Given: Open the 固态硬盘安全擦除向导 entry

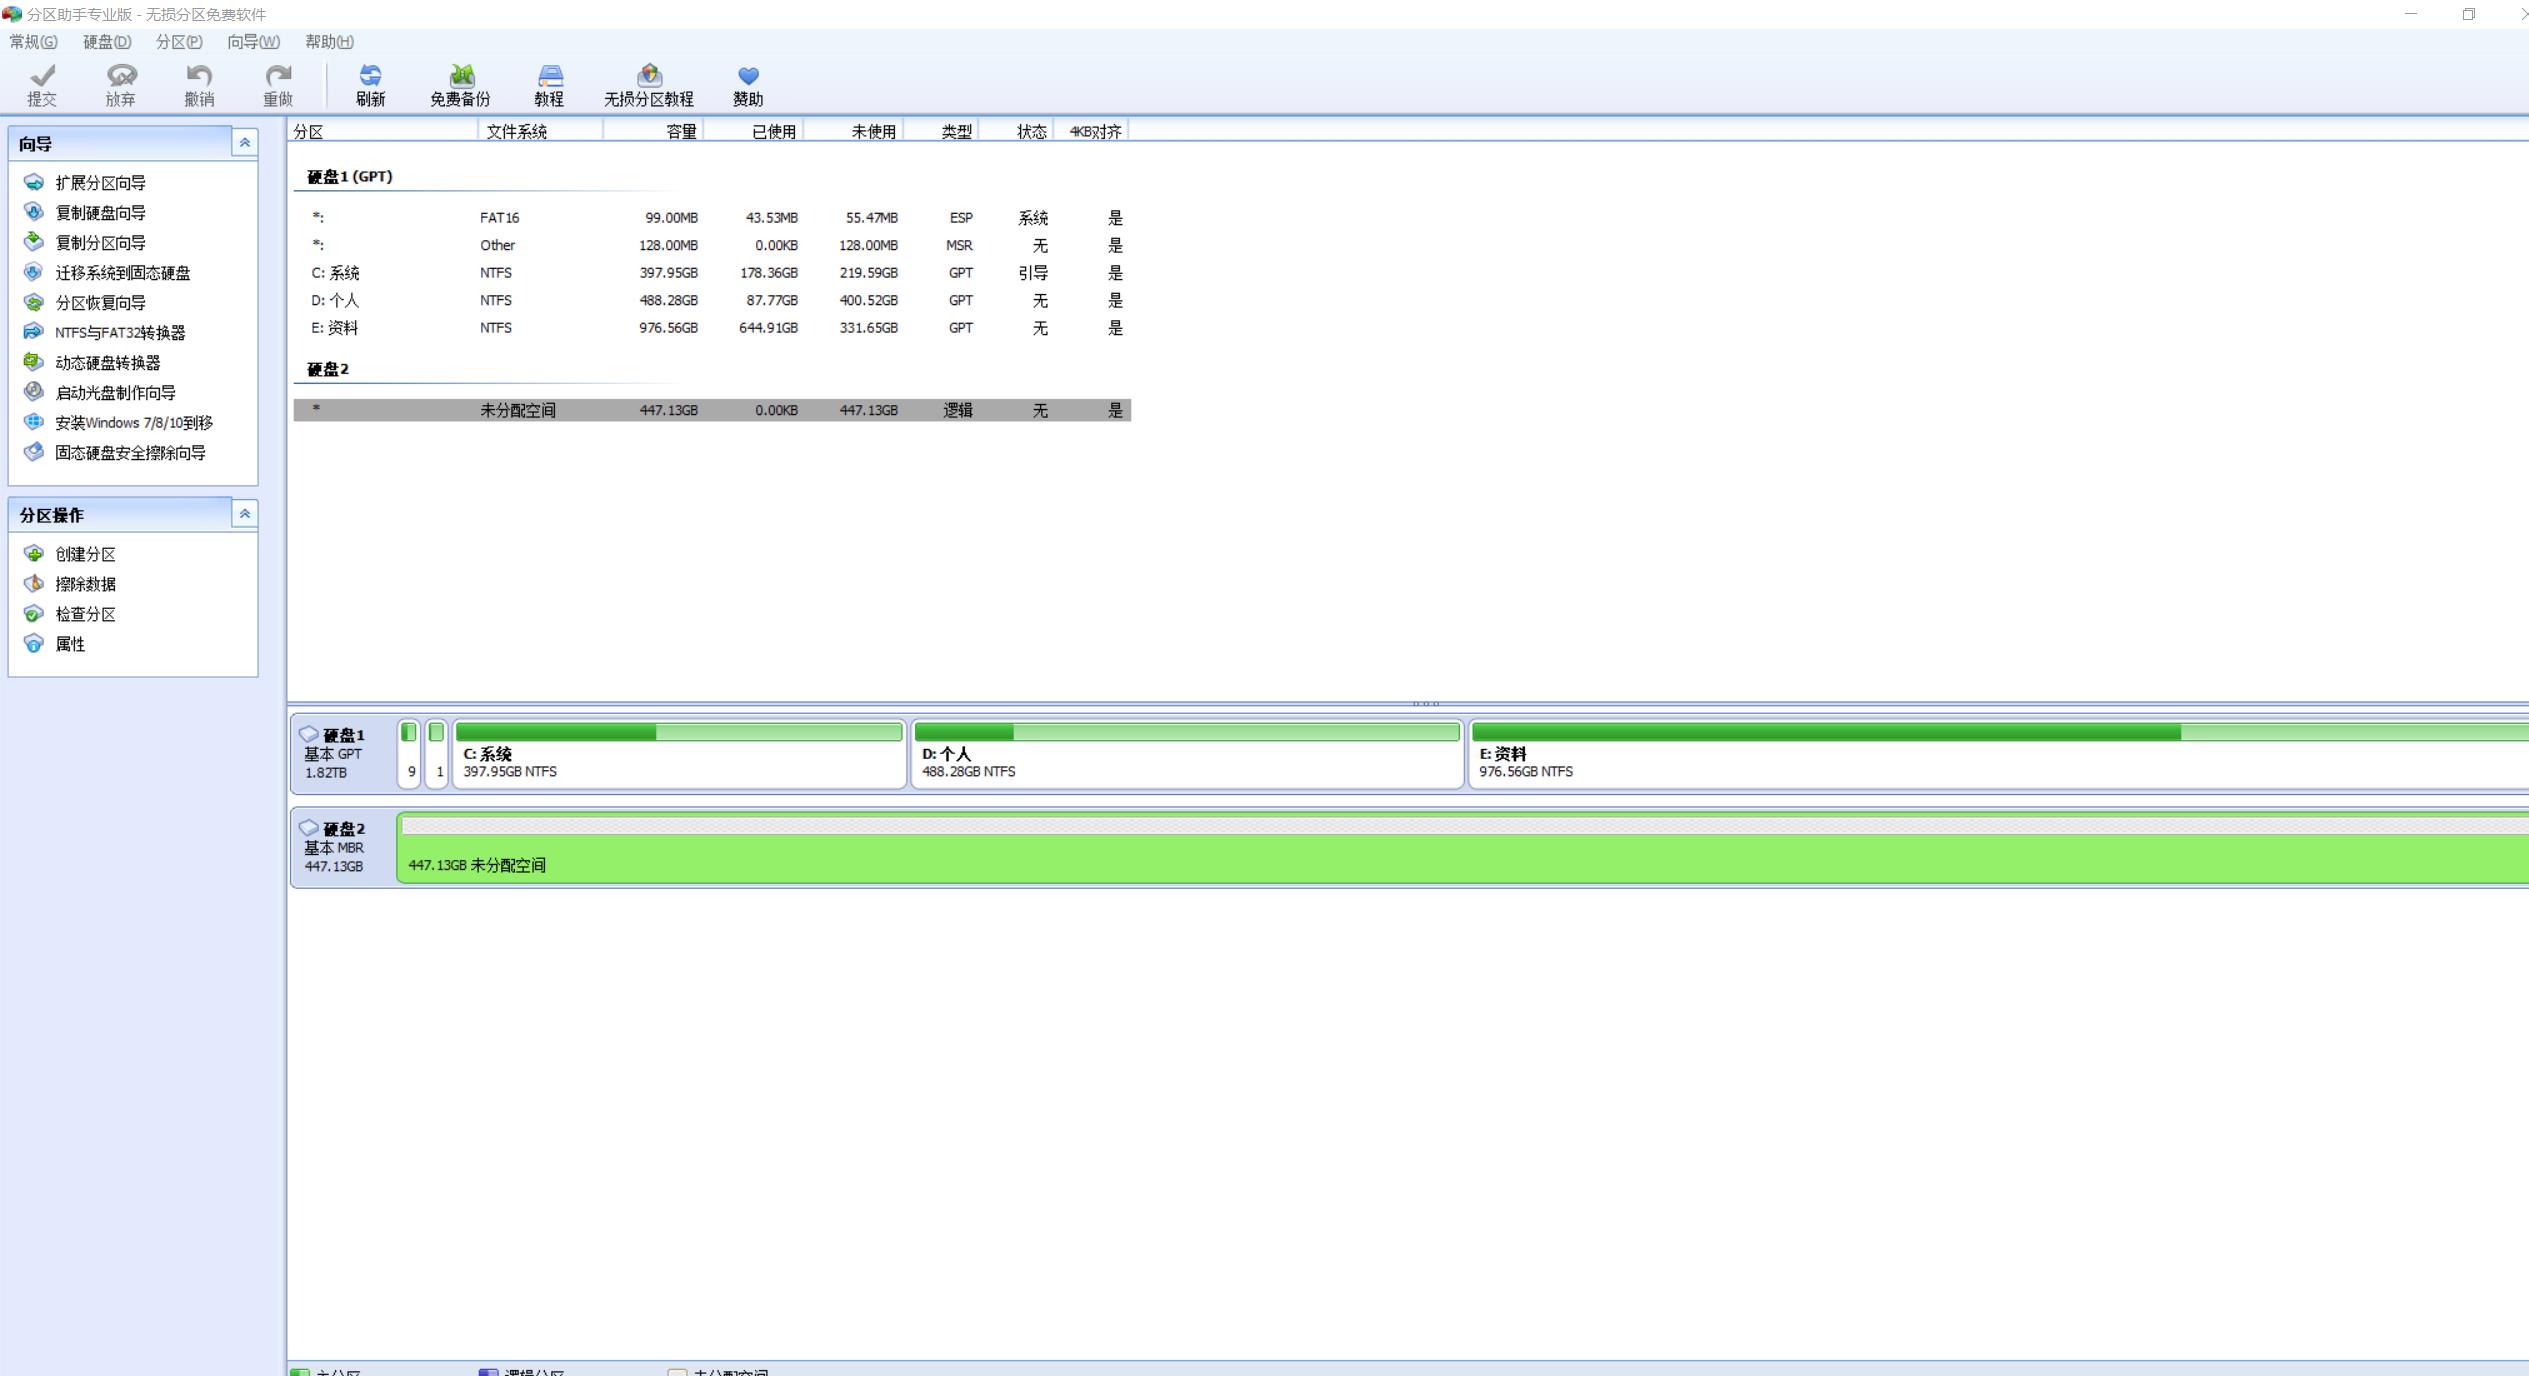Looking at the screenshot, I should click(130, 453).
